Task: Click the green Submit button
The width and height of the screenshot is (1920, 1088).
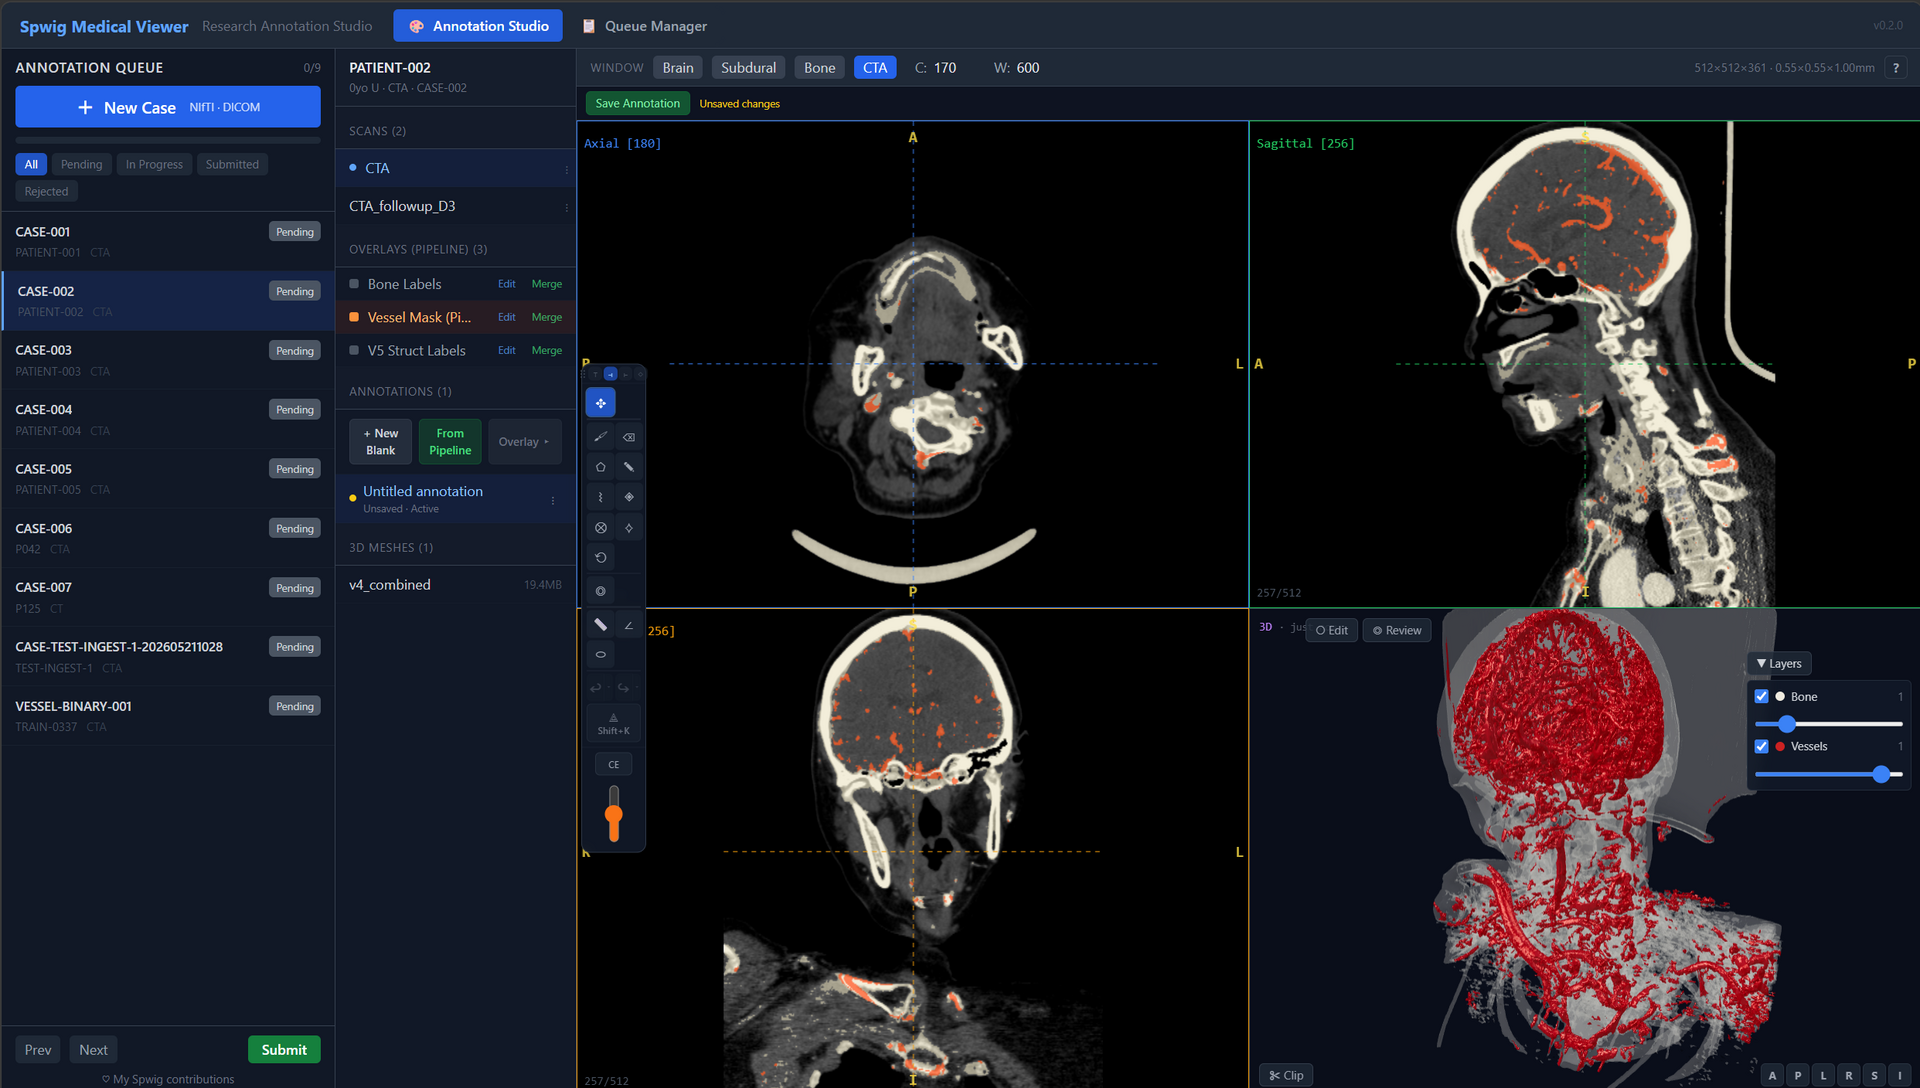Action: coord(284,1049)
